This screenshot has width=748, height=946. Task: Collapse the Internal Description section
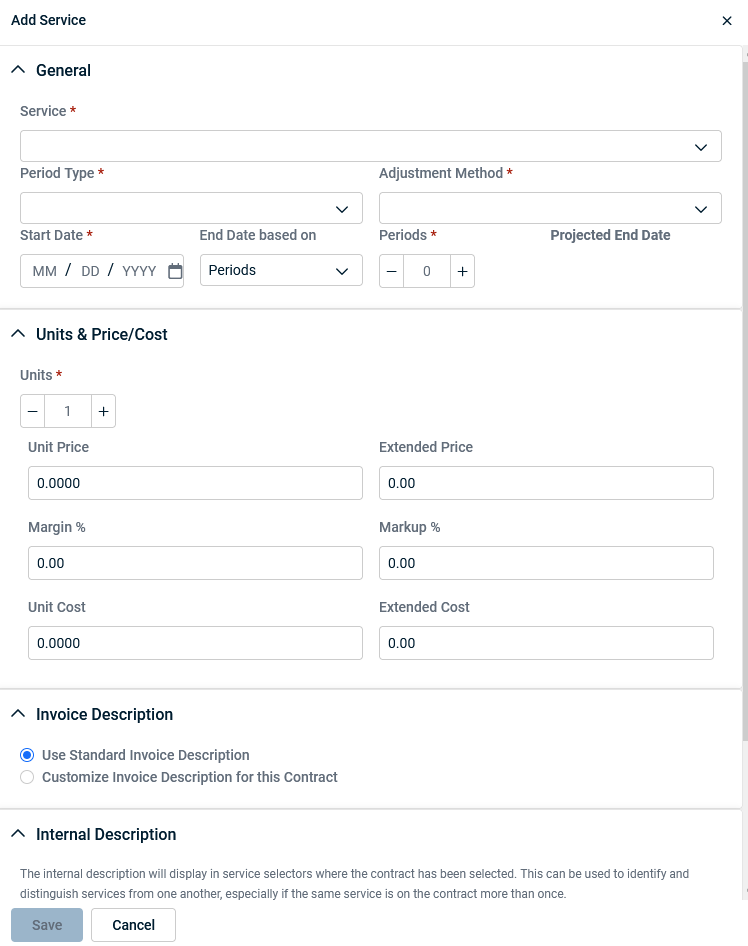(18, 834)
